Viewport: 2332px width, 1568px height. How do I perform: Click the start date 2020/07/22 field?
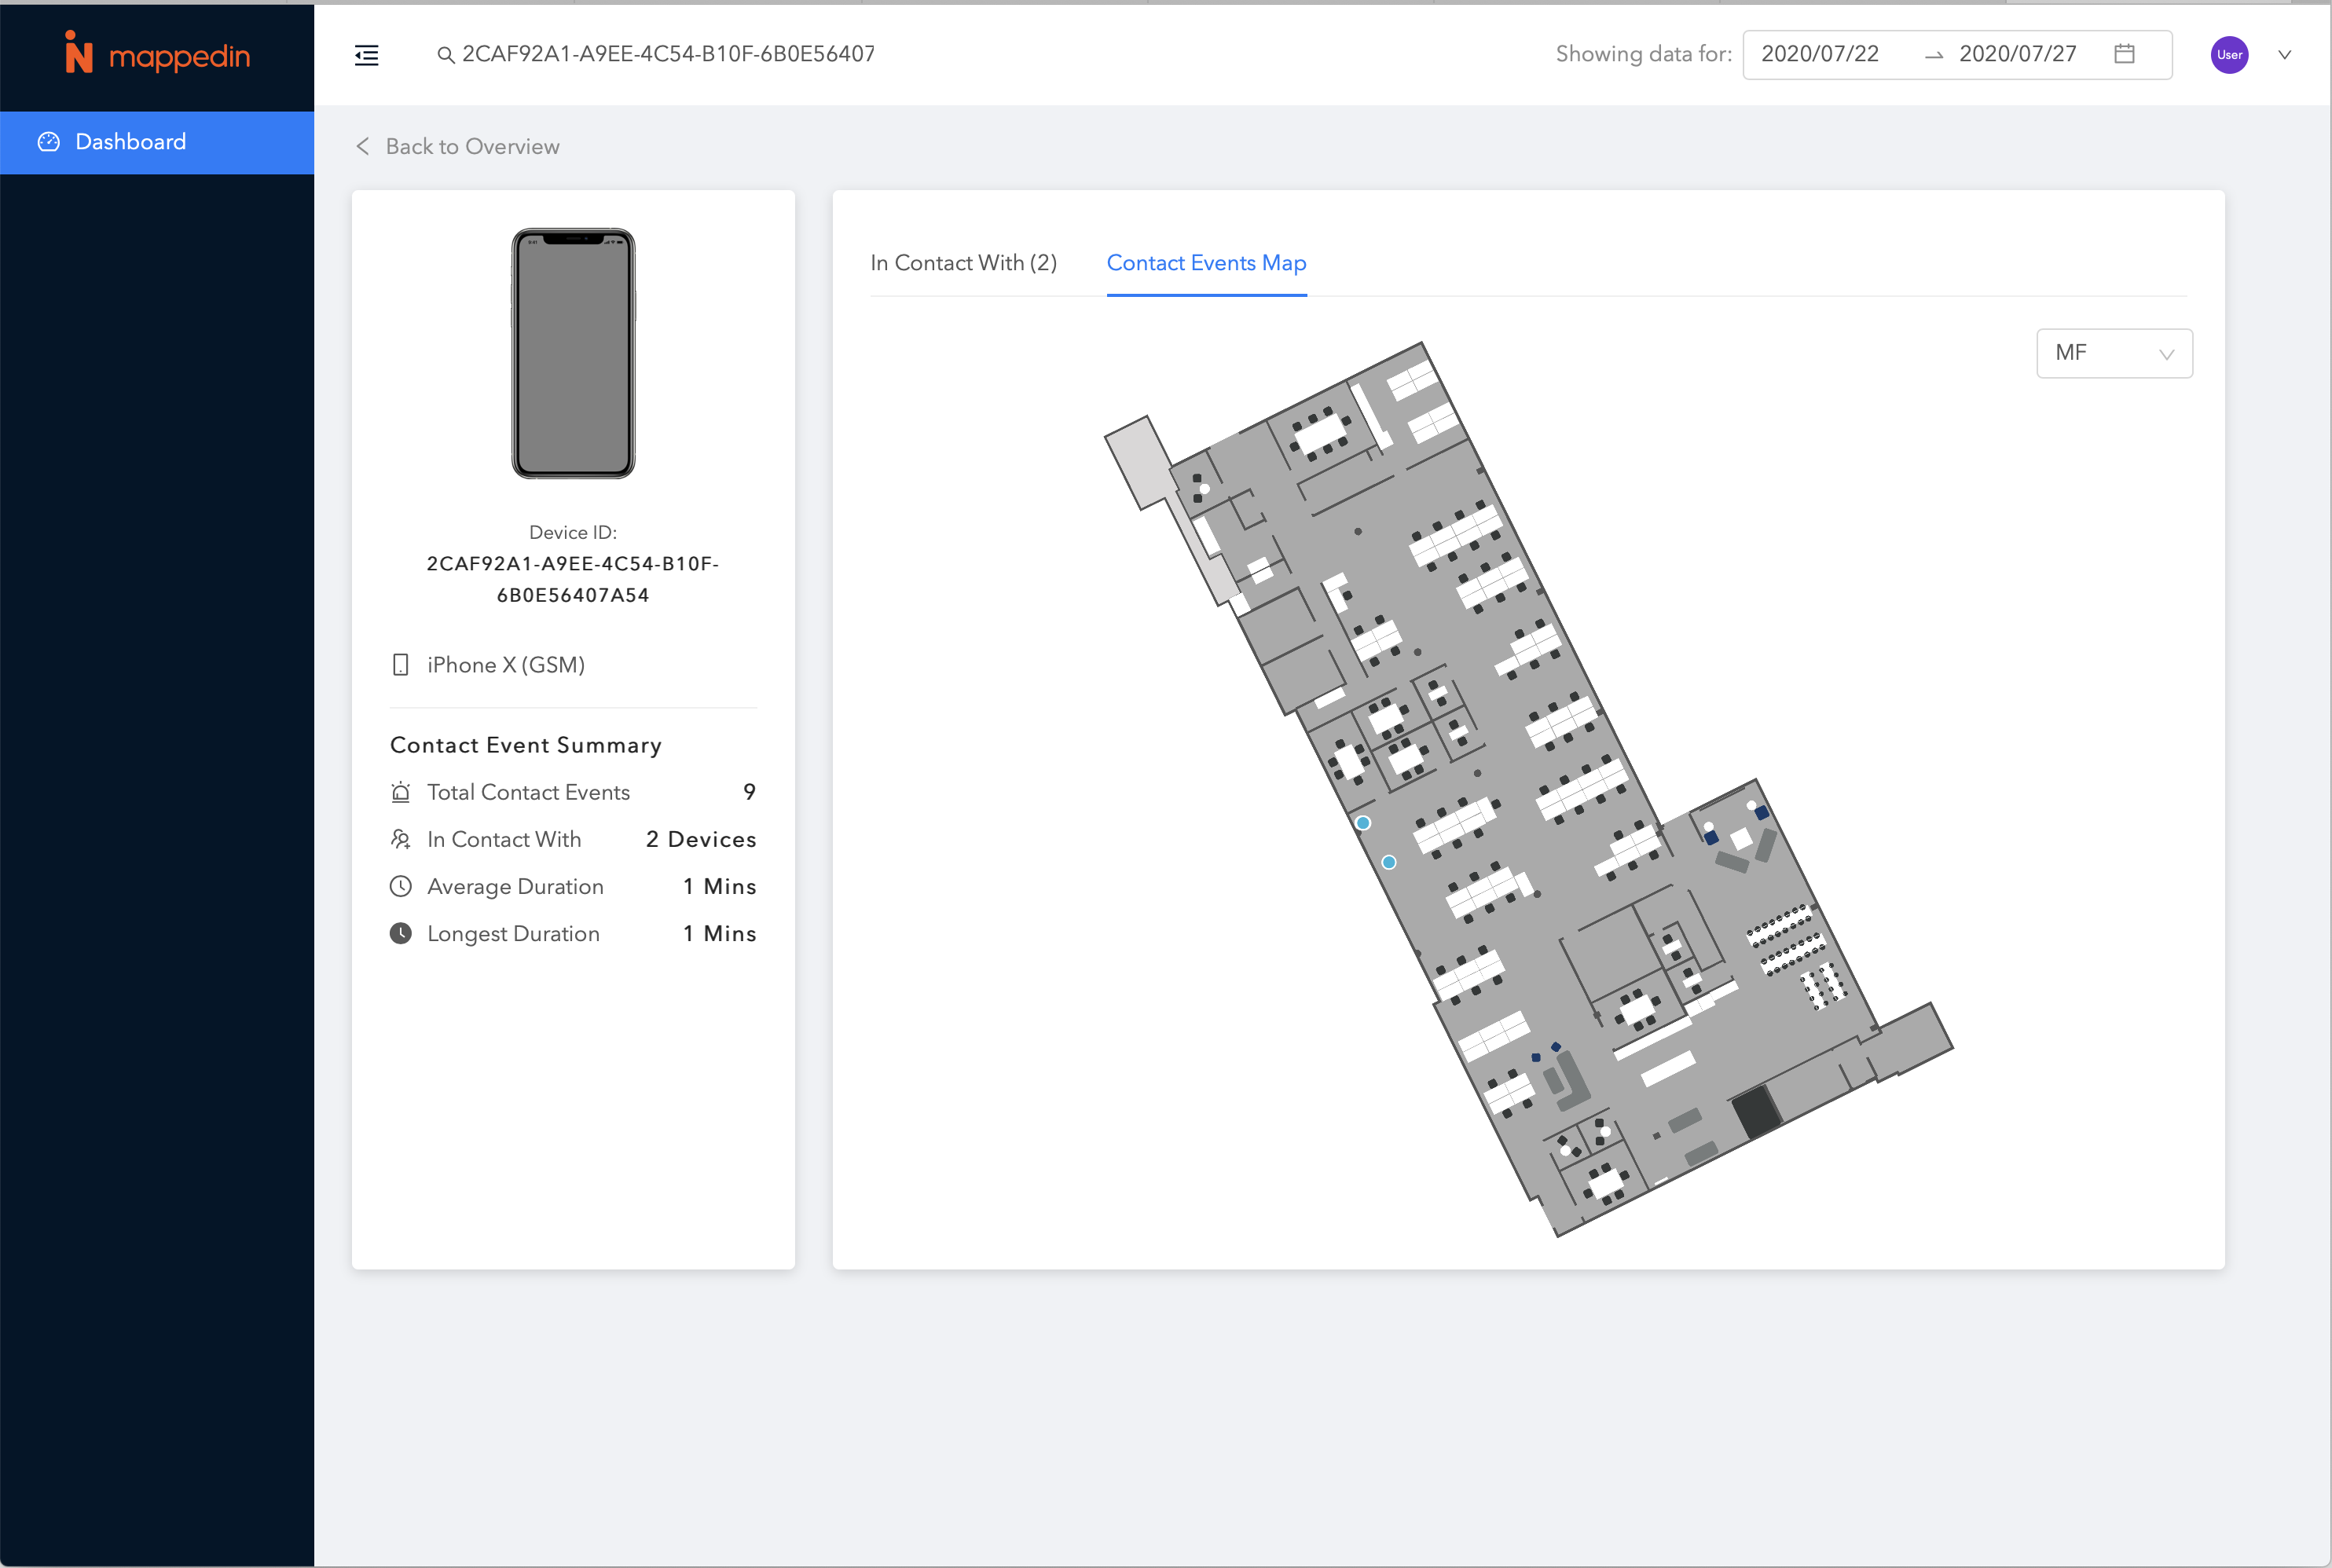point(1820,54)
